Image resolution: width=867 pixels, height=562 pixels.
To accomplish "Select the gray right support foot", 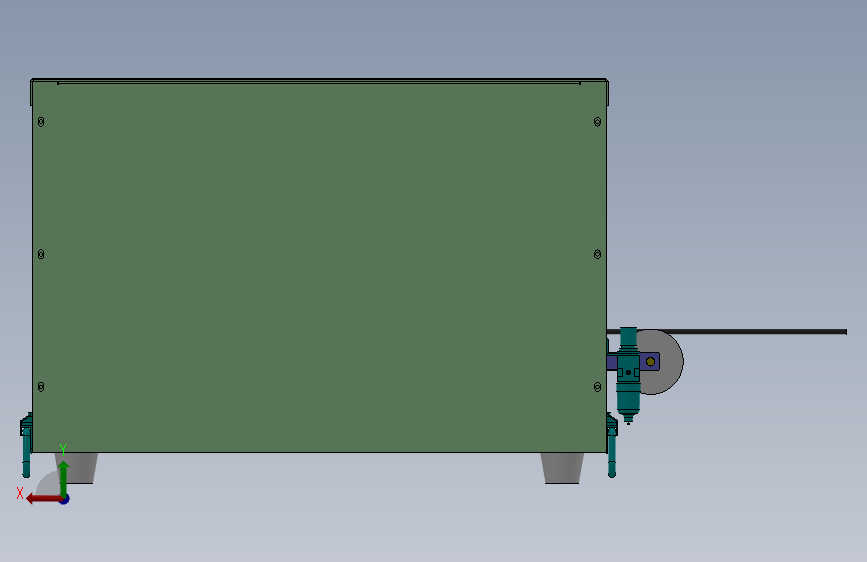I will (x=562, y=469).
